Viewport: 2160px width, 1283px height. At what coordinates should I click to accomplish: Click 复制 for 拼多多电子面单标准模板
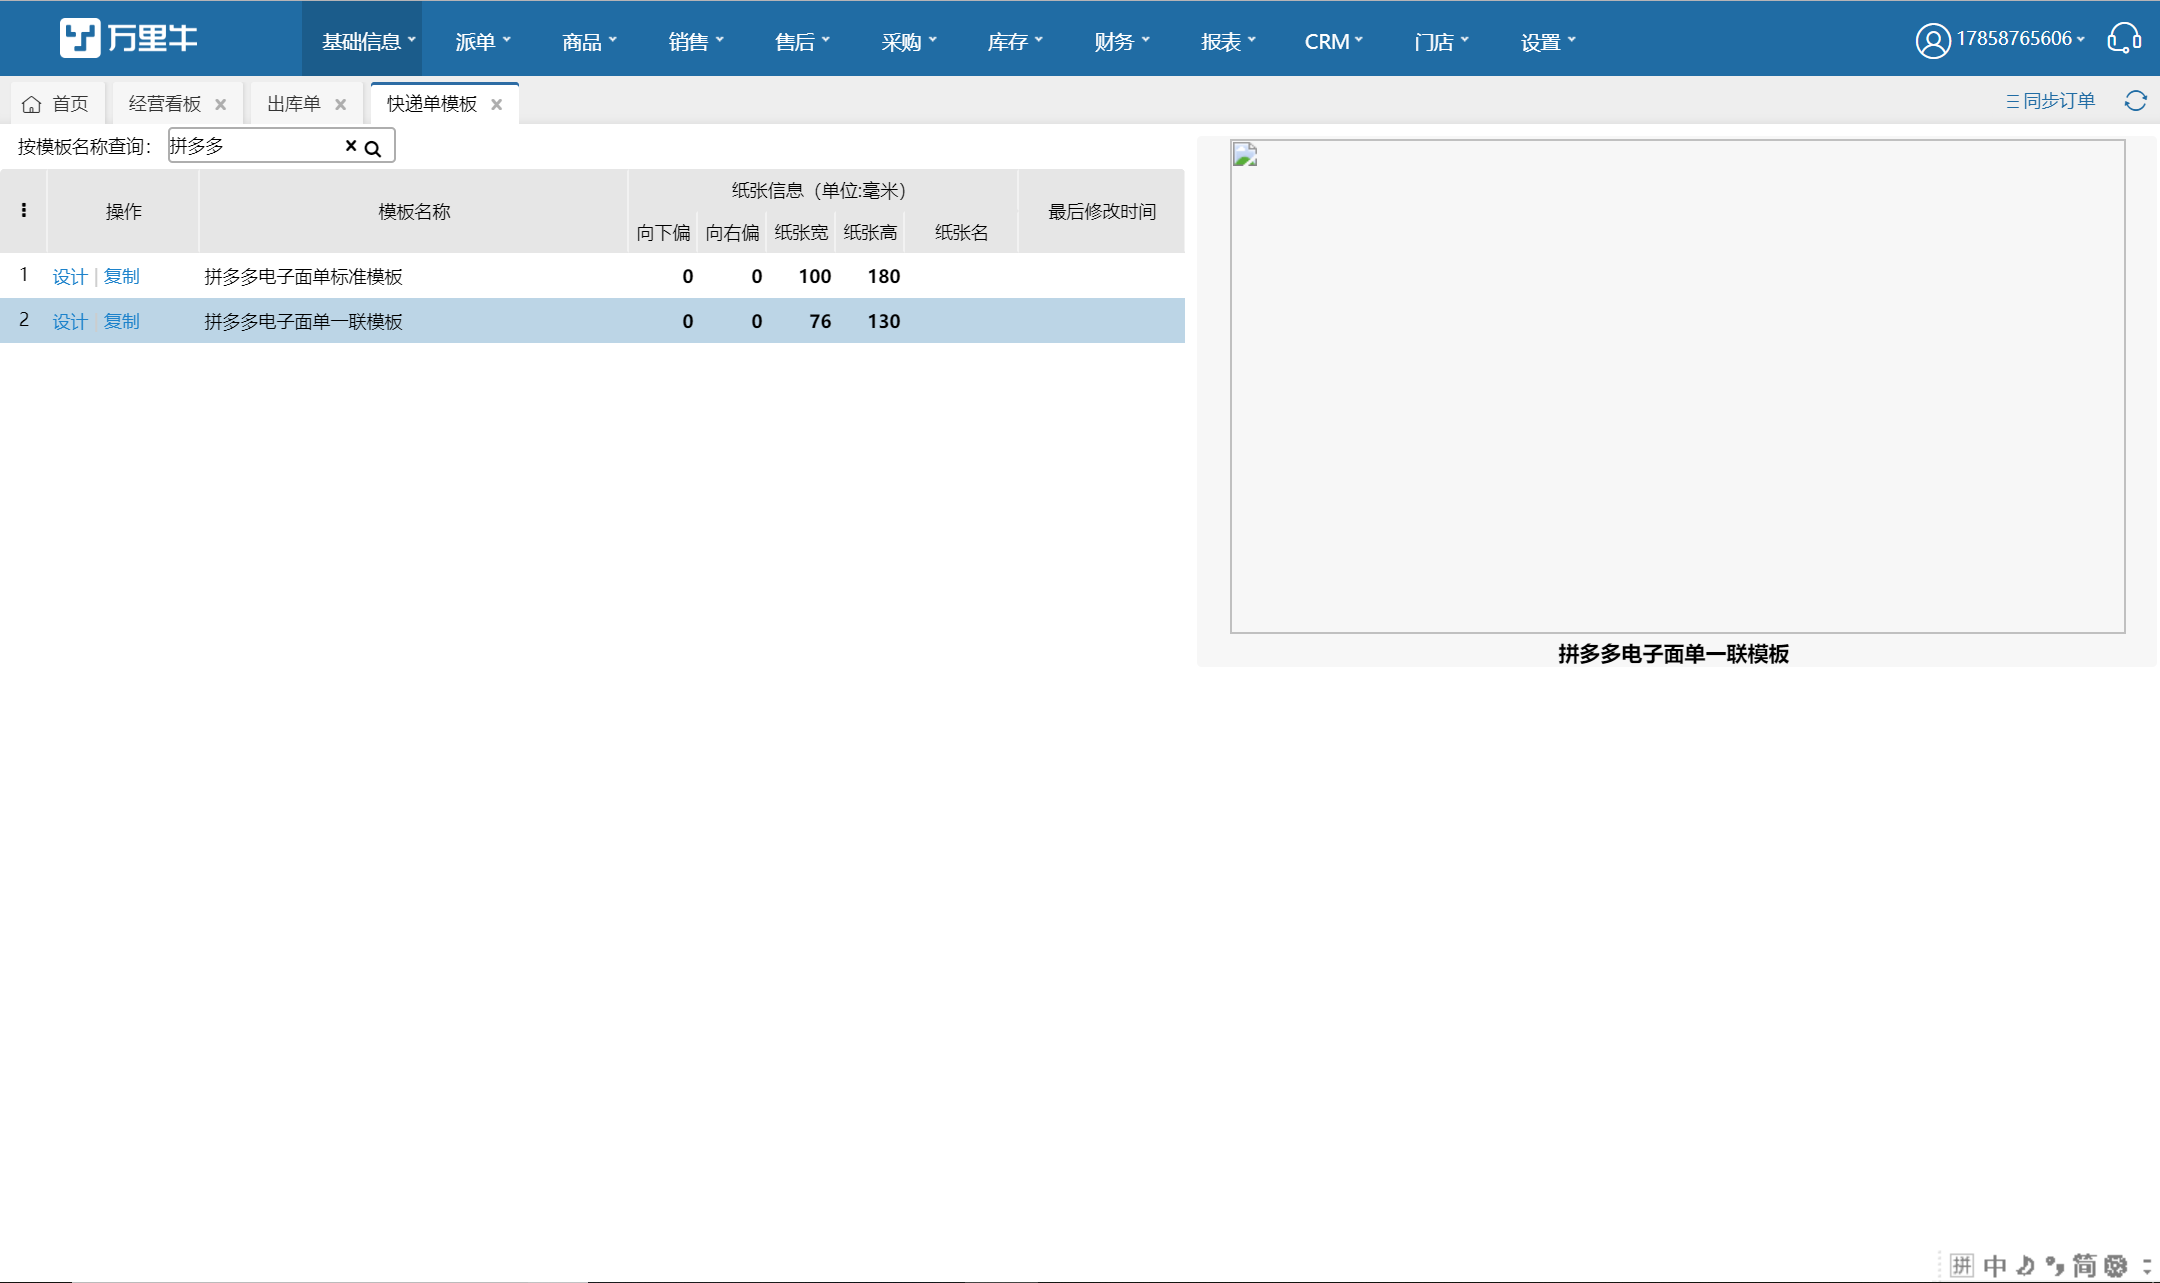coord(122,277)
